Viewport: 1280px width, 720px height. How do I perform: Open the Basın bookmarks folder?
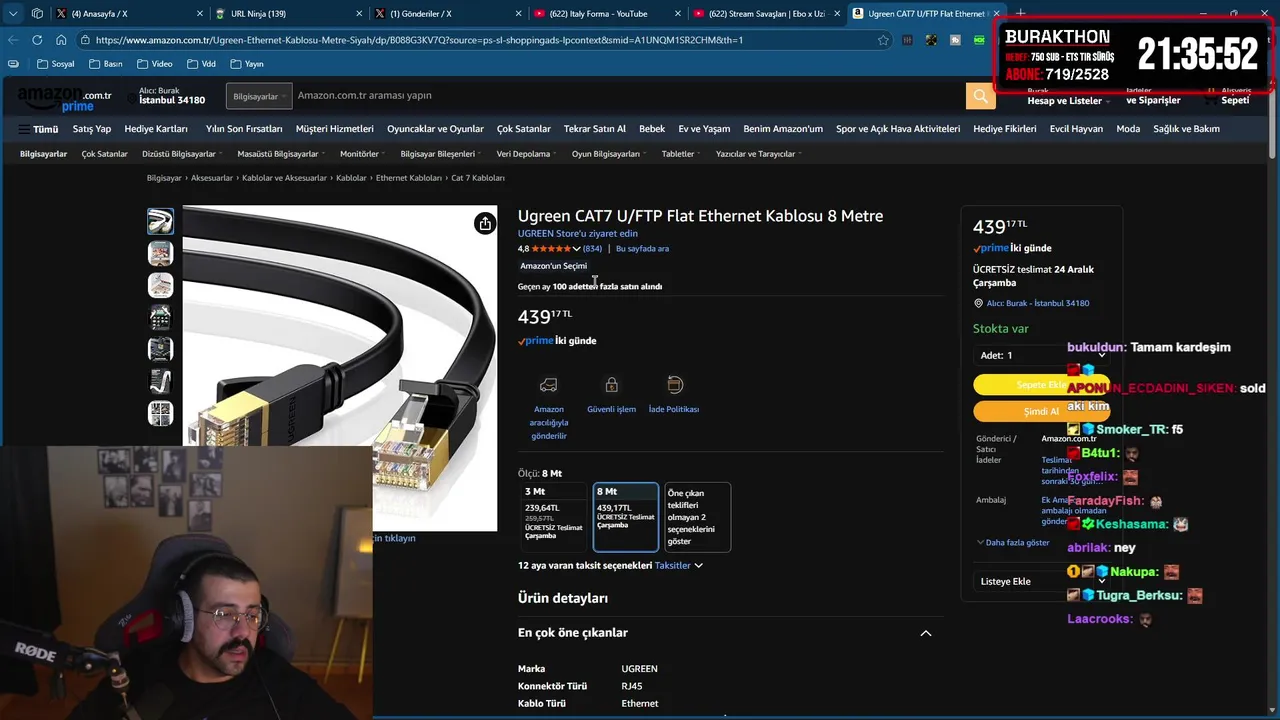[105, 64]
